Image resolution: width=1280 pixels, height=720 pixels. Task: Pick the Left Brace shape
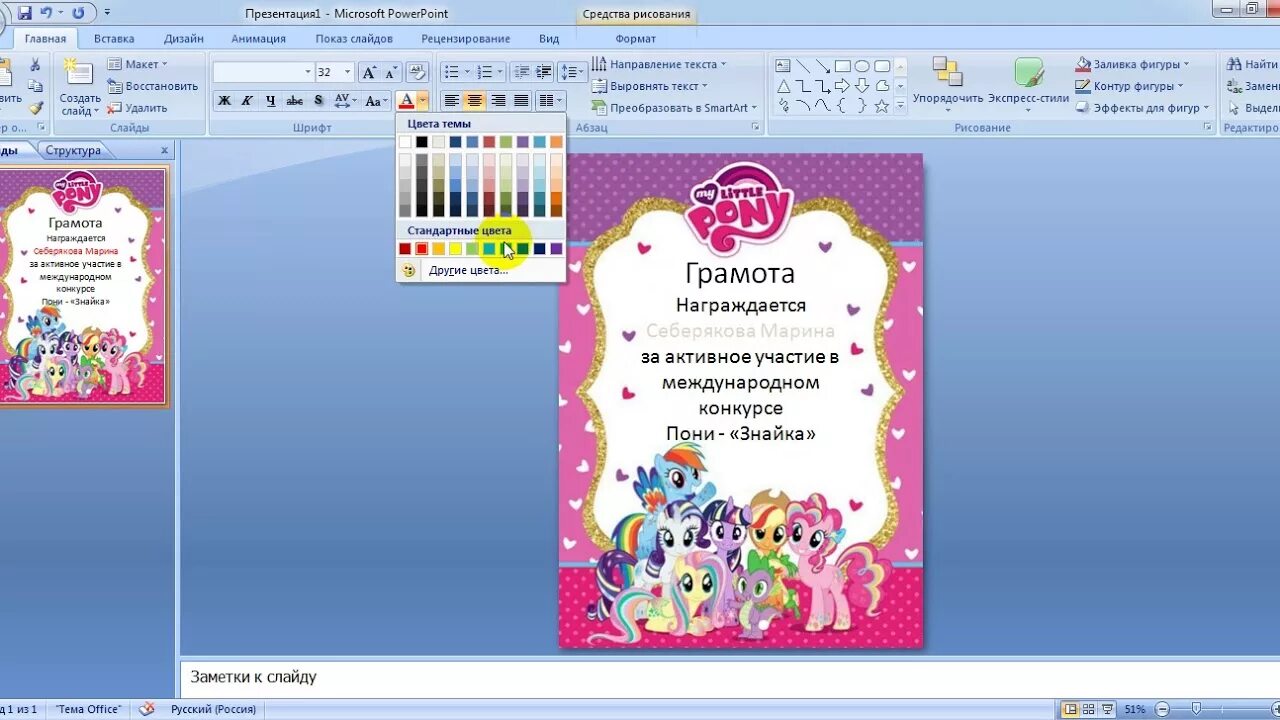pos(843,105)
